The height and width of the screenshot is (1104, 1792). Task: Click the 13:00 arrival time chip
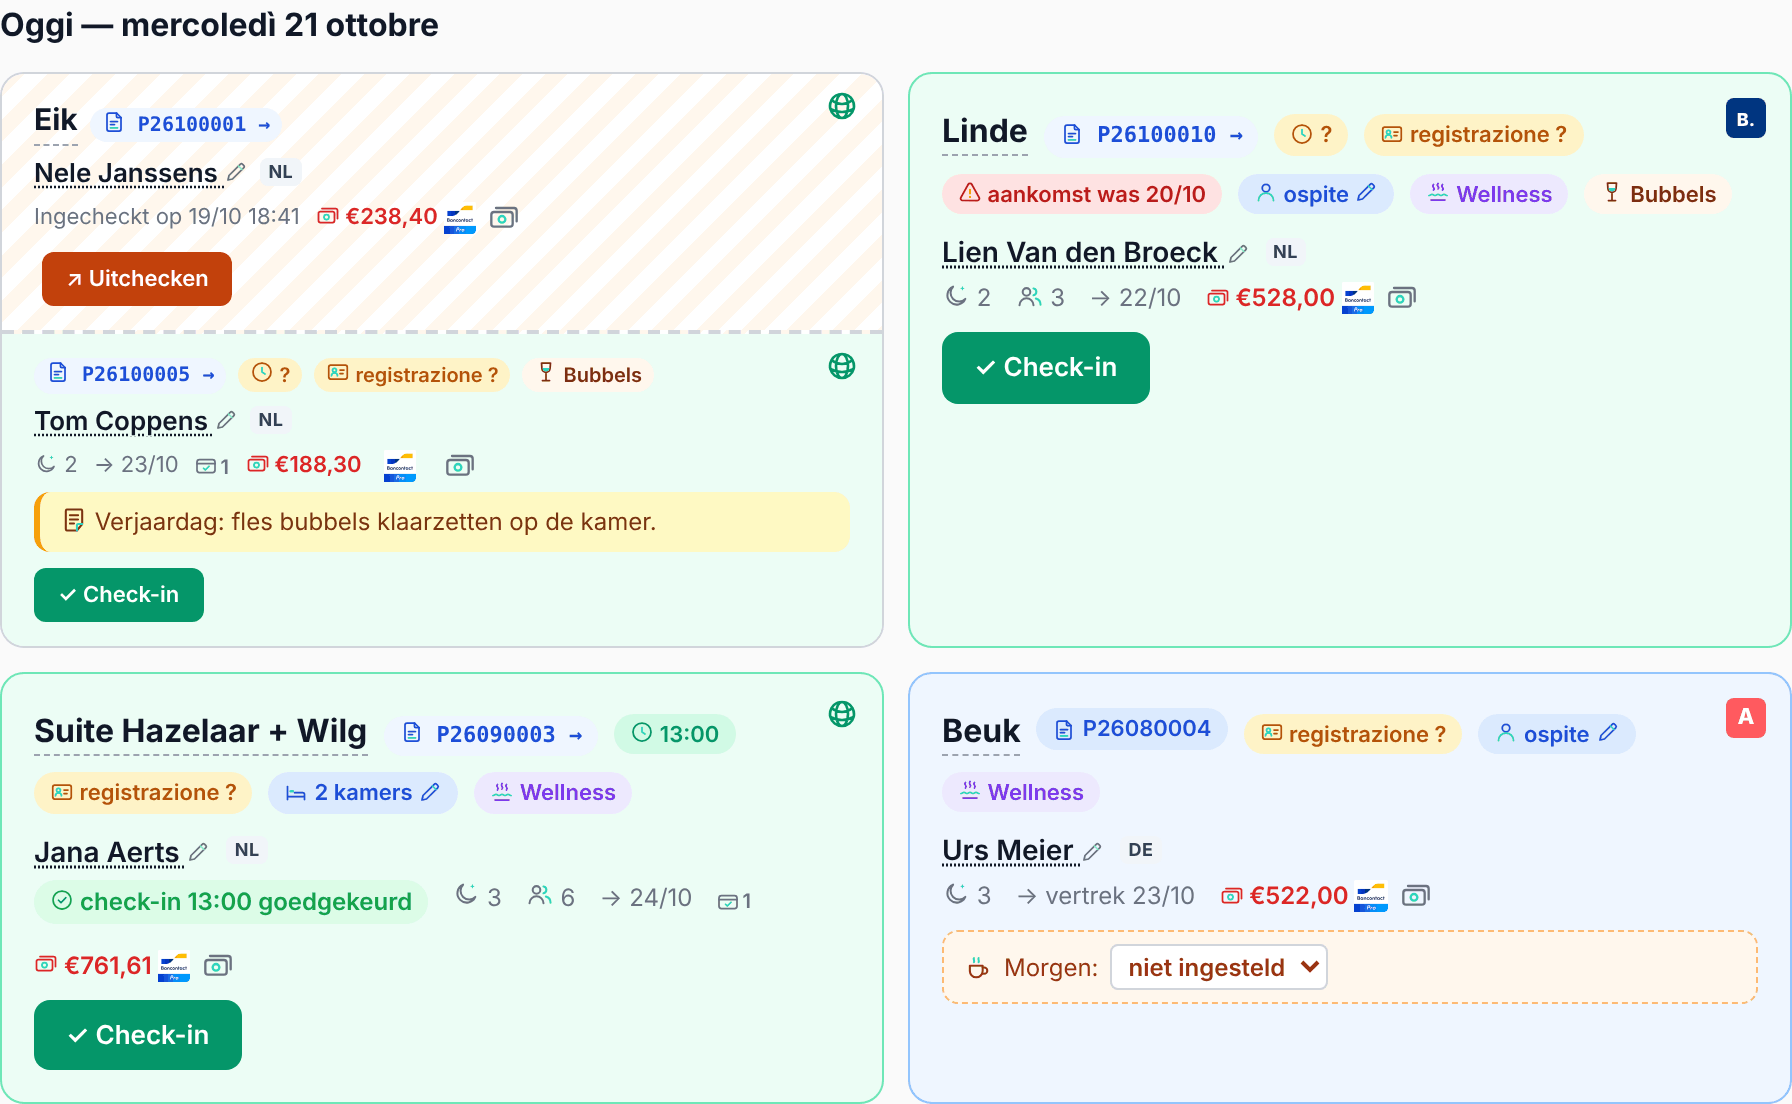[675, 734]
